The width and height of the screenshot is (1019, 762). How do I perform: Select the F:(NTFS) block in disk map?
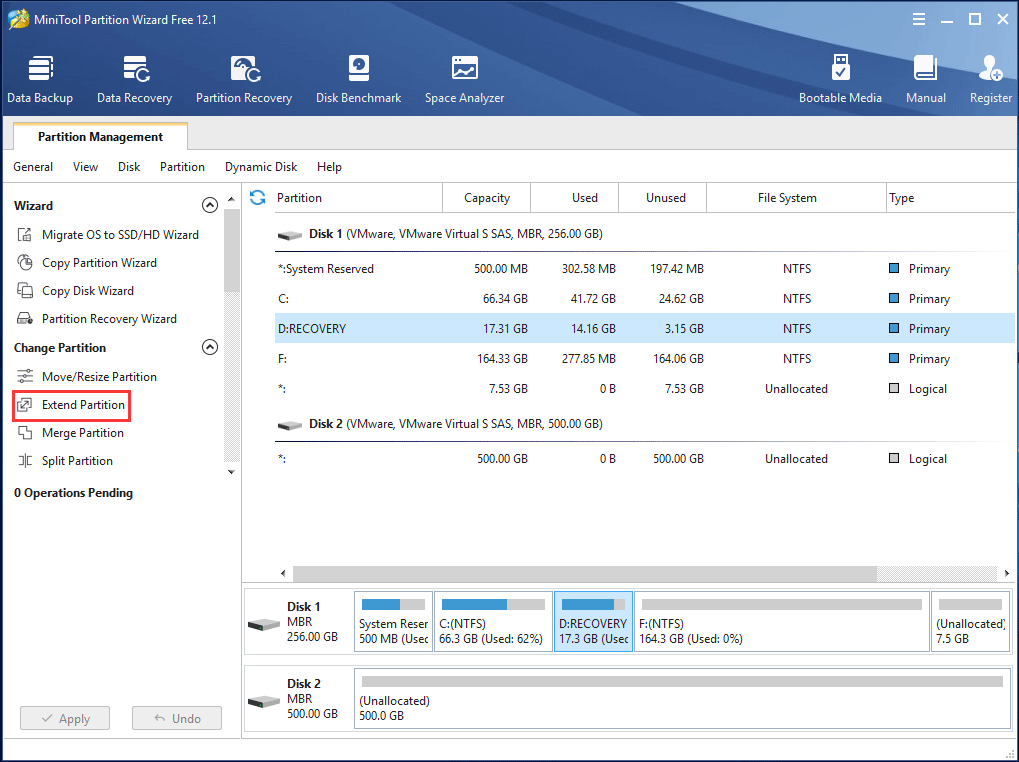tap(782, 622)
